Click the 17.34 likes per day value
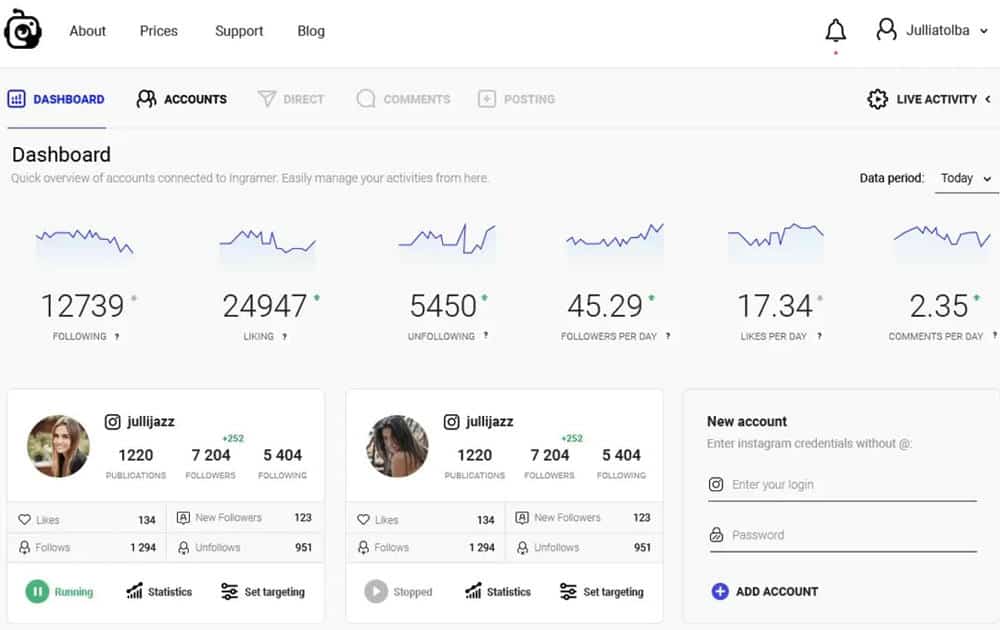The width and height of the screenshot is (1000, 630). point(775,306)
